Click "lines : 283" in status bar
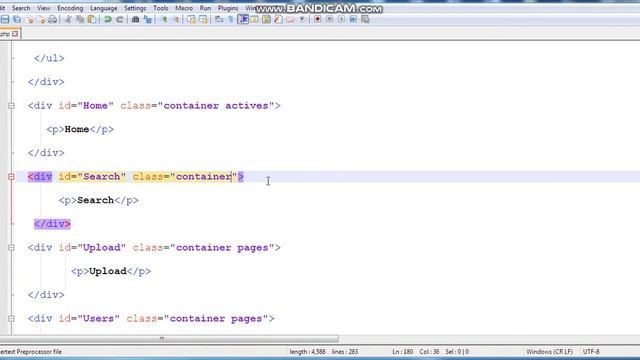 click(345, 351)
